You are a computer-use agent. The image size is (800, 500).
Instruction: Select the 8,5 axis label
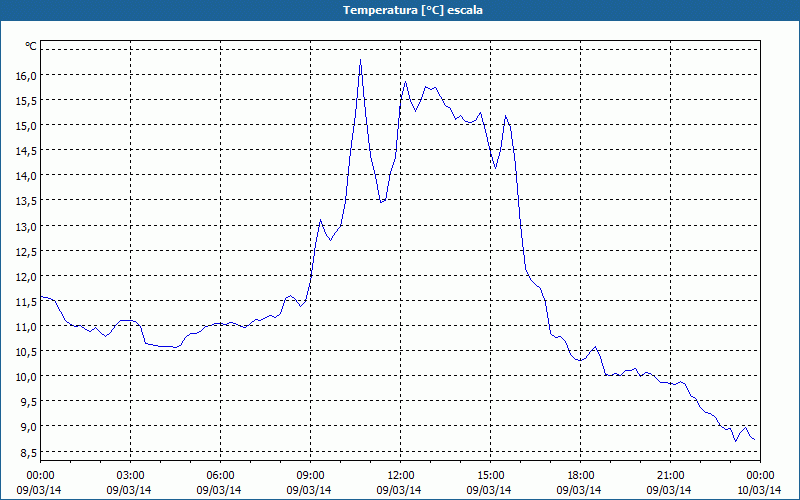coord(29,453)
